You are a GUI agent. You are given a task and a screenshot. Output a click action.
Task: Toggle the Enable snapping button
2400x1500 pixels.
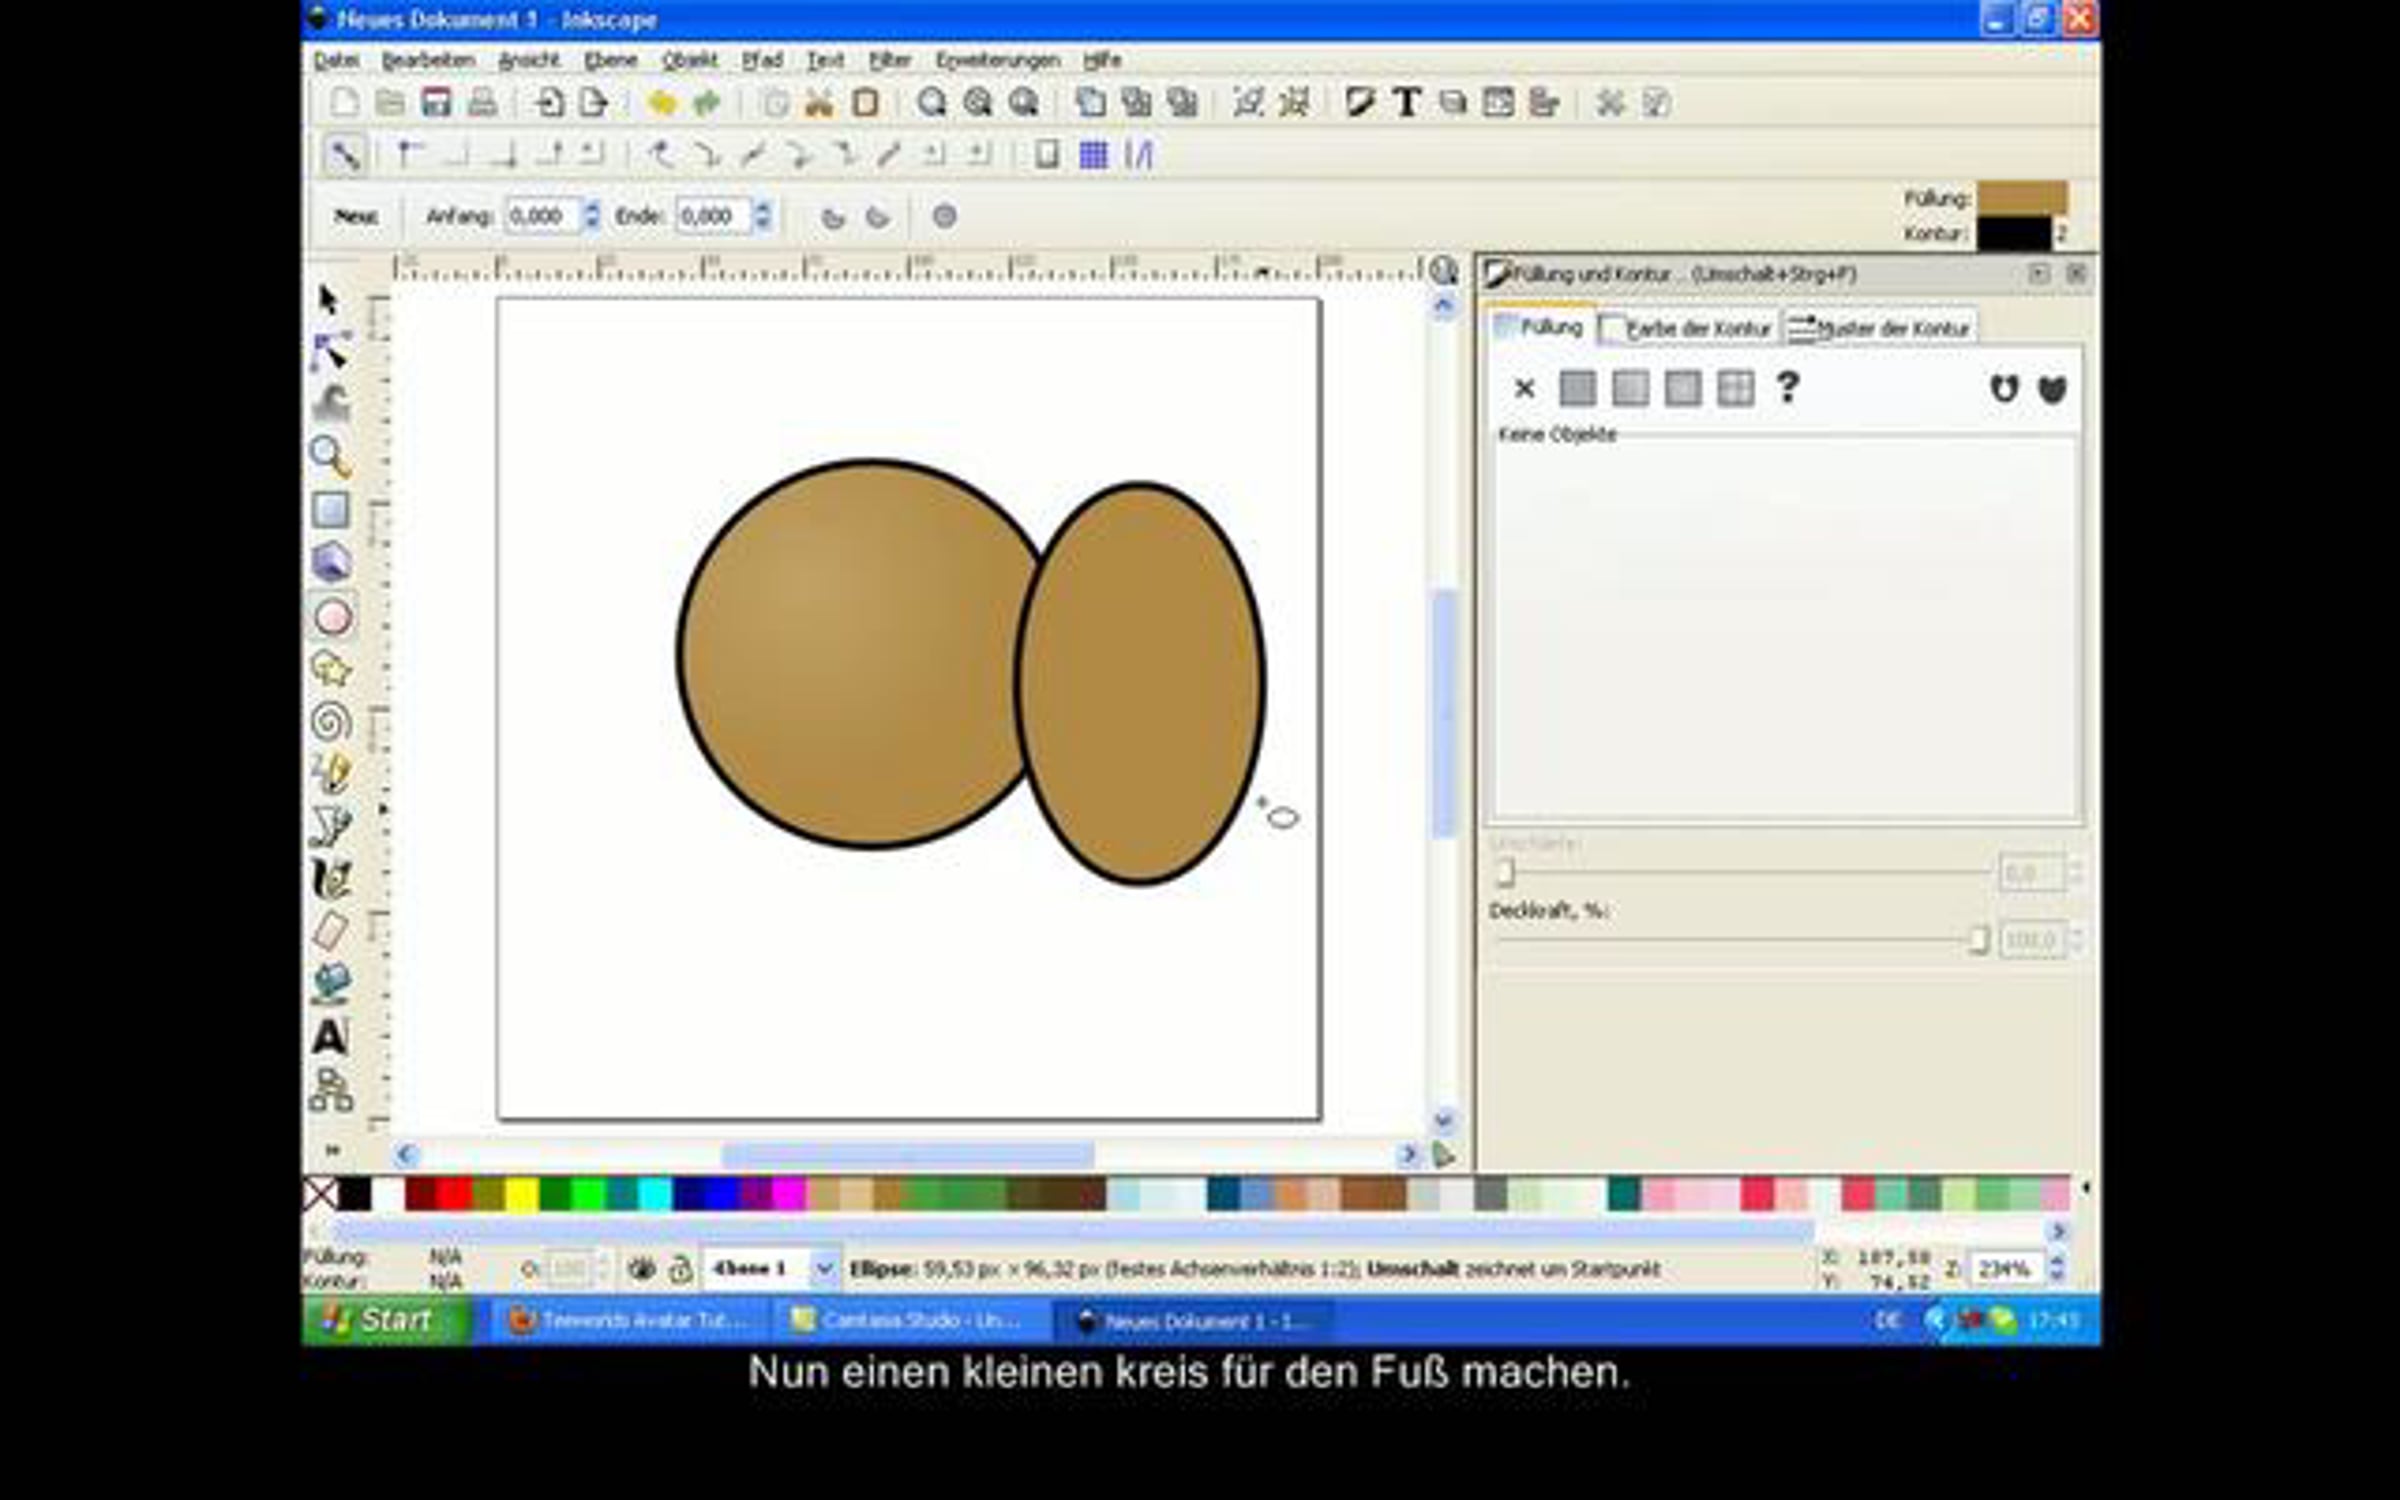click(x=344, y=155)
